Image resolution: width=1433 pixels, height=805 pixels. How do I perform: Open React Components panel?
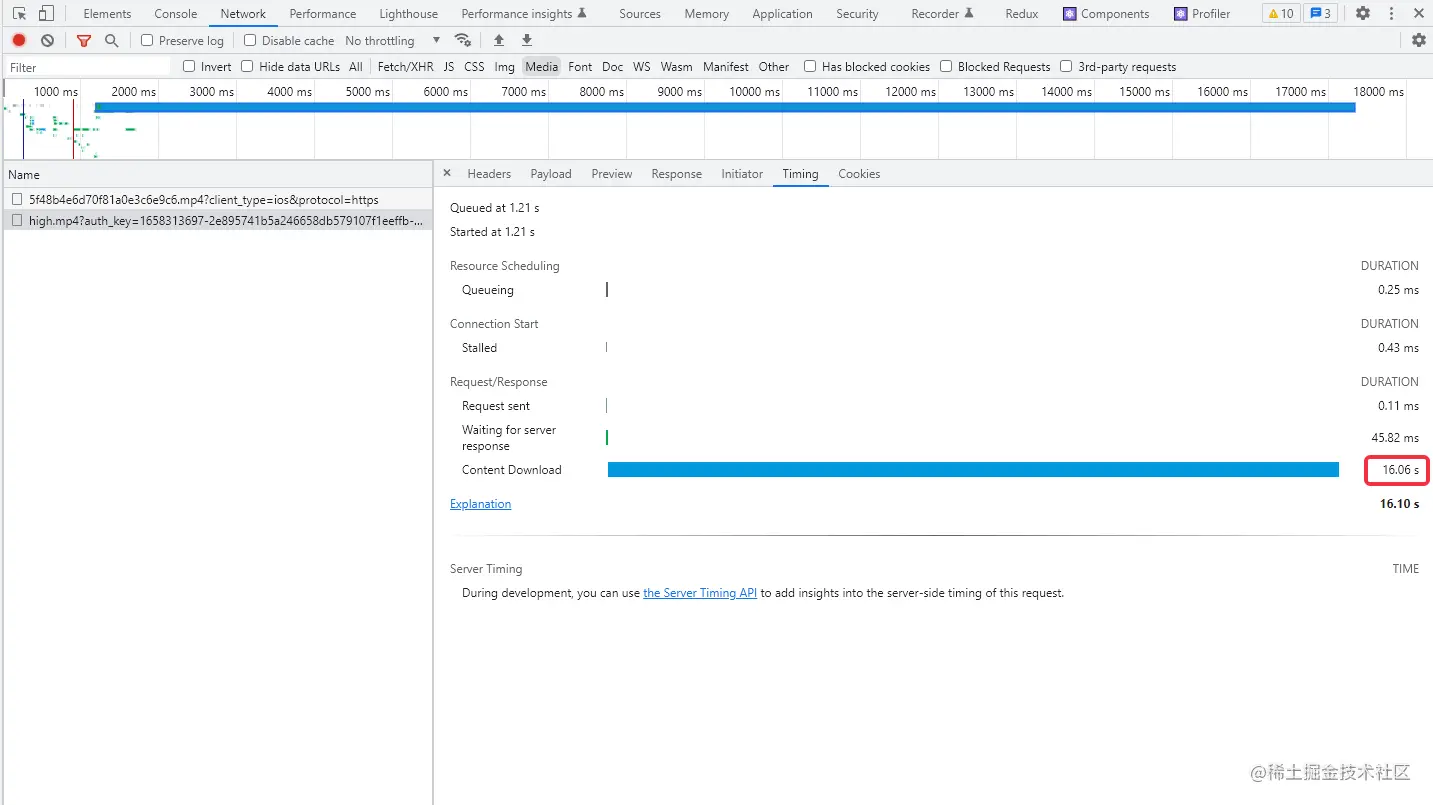[1106, 14]
